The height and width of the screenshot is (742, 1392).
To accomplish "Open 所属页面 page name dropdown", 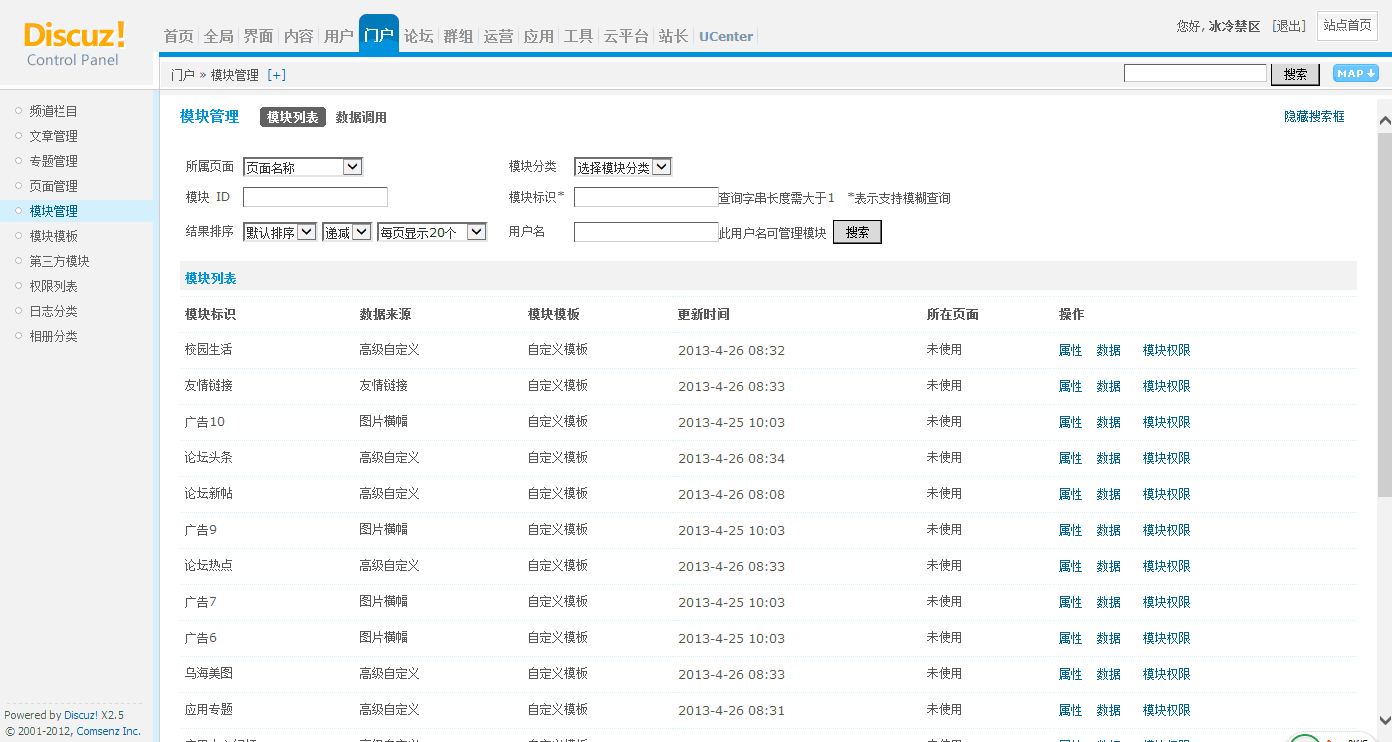I will coord(302,167).
